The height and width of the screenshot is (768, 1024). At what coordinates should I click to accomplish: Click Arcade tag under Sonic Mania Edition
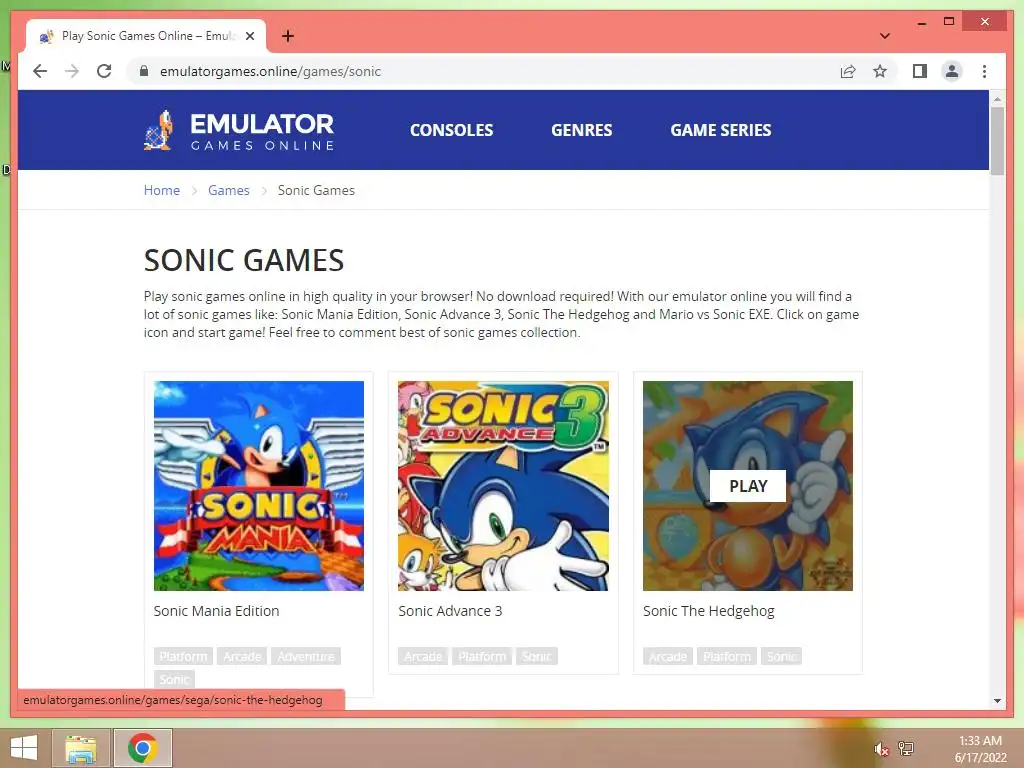click(242, 656)
